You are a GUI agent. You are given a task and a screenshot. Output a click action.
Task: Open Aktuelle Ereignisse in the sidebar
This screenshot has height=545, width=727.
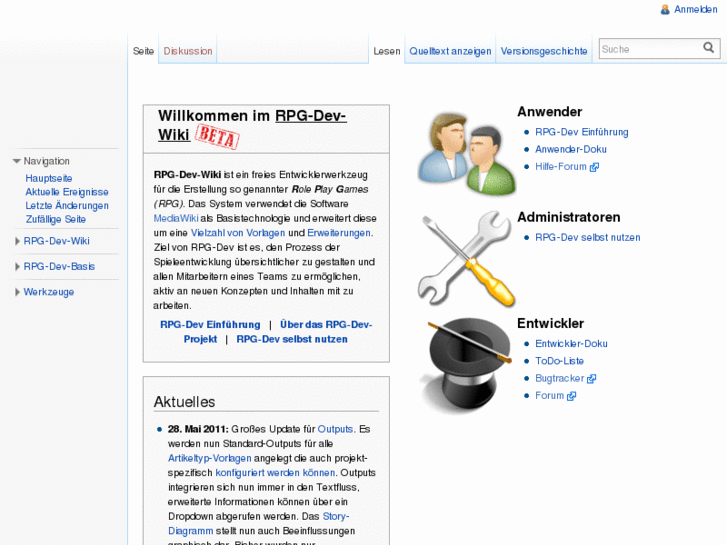67,192
